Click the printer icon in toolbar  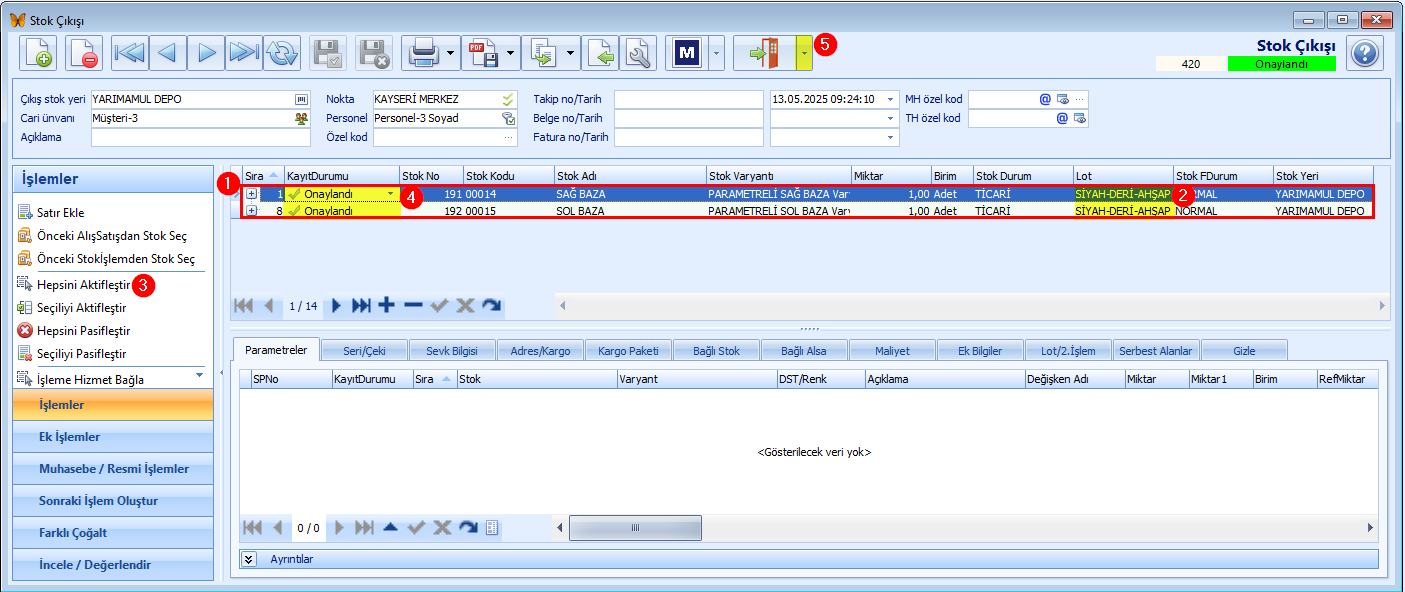pos(423,53)
